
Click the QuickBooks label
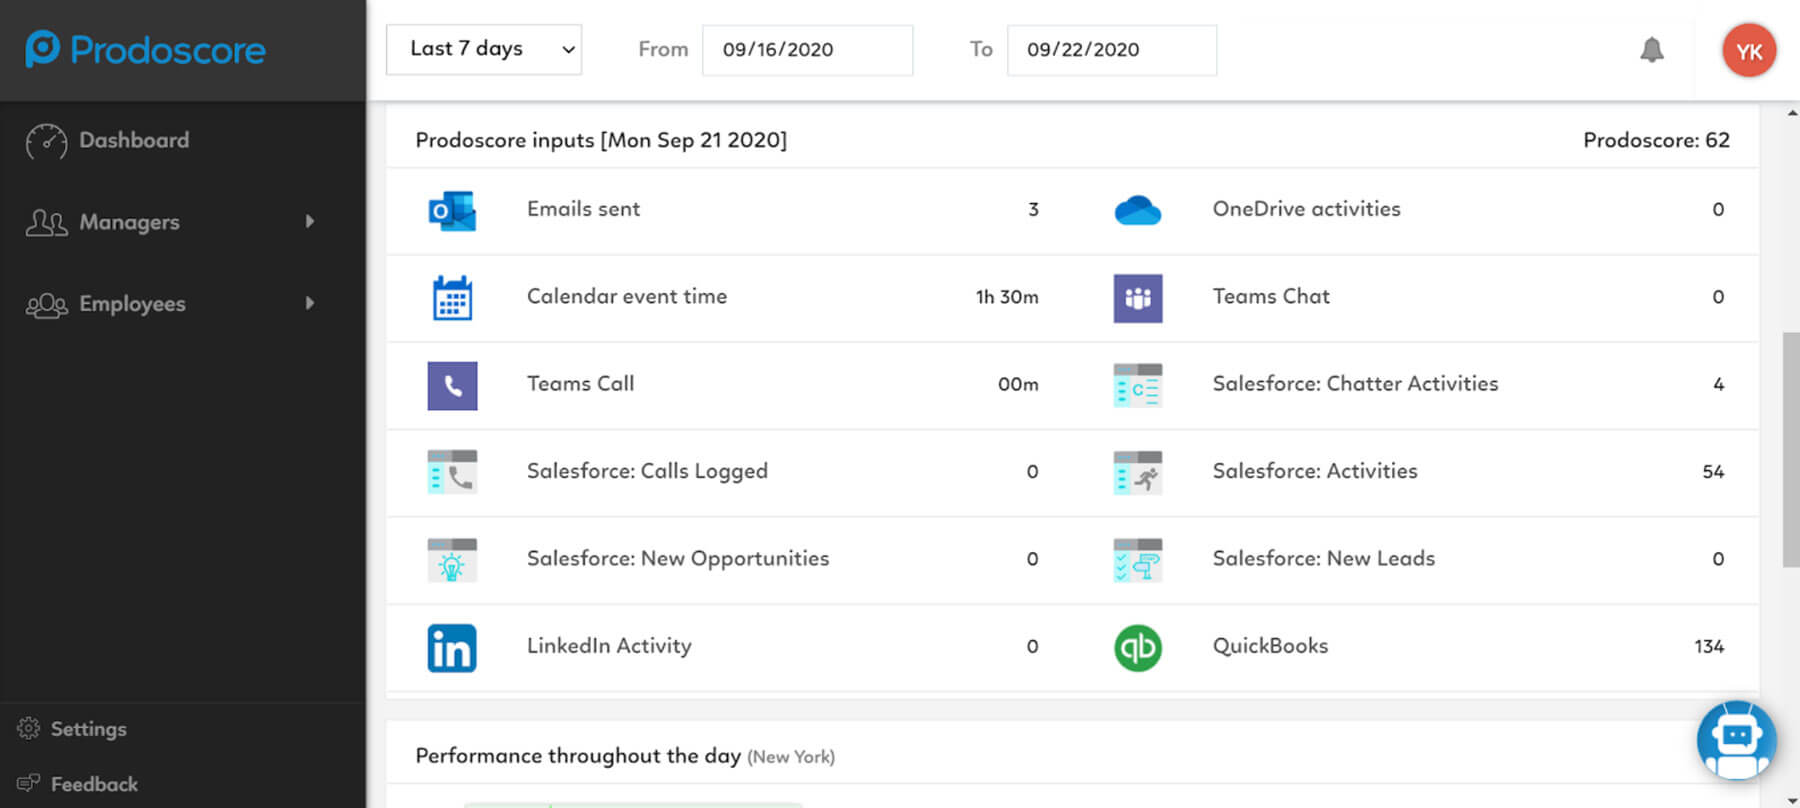[x=1270, y=646]
